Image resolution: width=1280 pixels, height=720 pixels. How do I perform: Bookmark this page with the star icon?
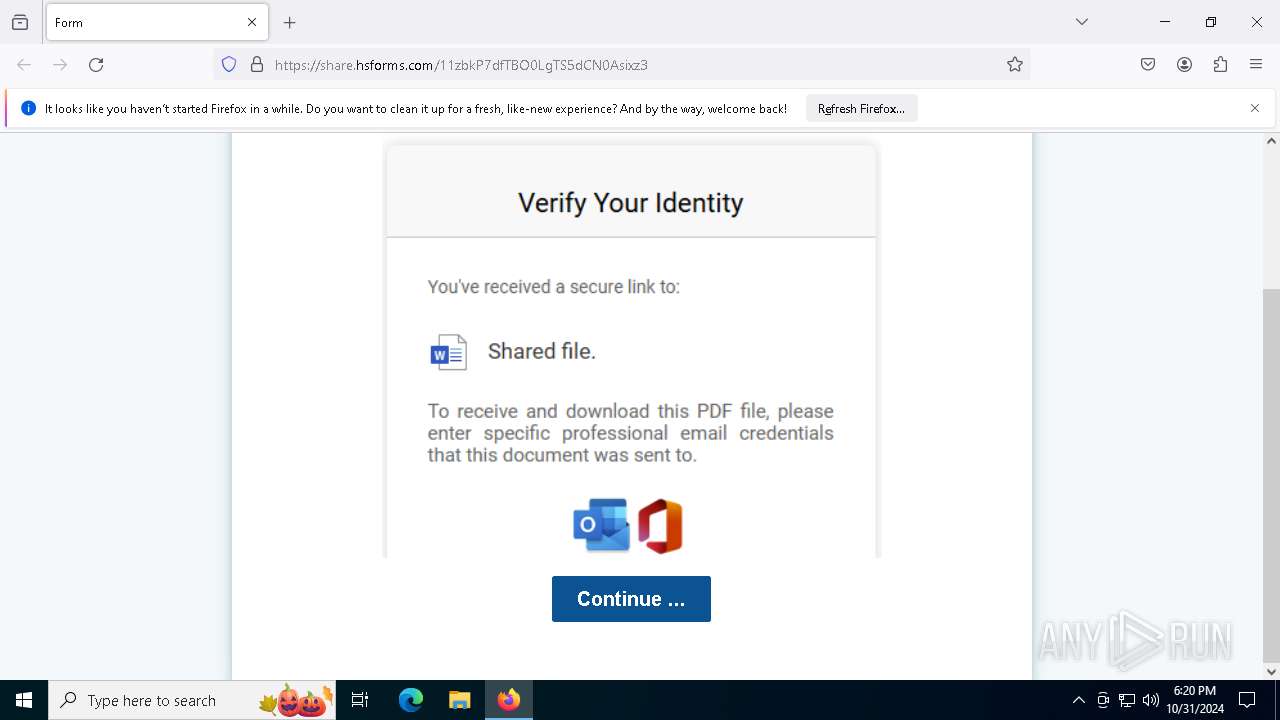click(1015, 65)
